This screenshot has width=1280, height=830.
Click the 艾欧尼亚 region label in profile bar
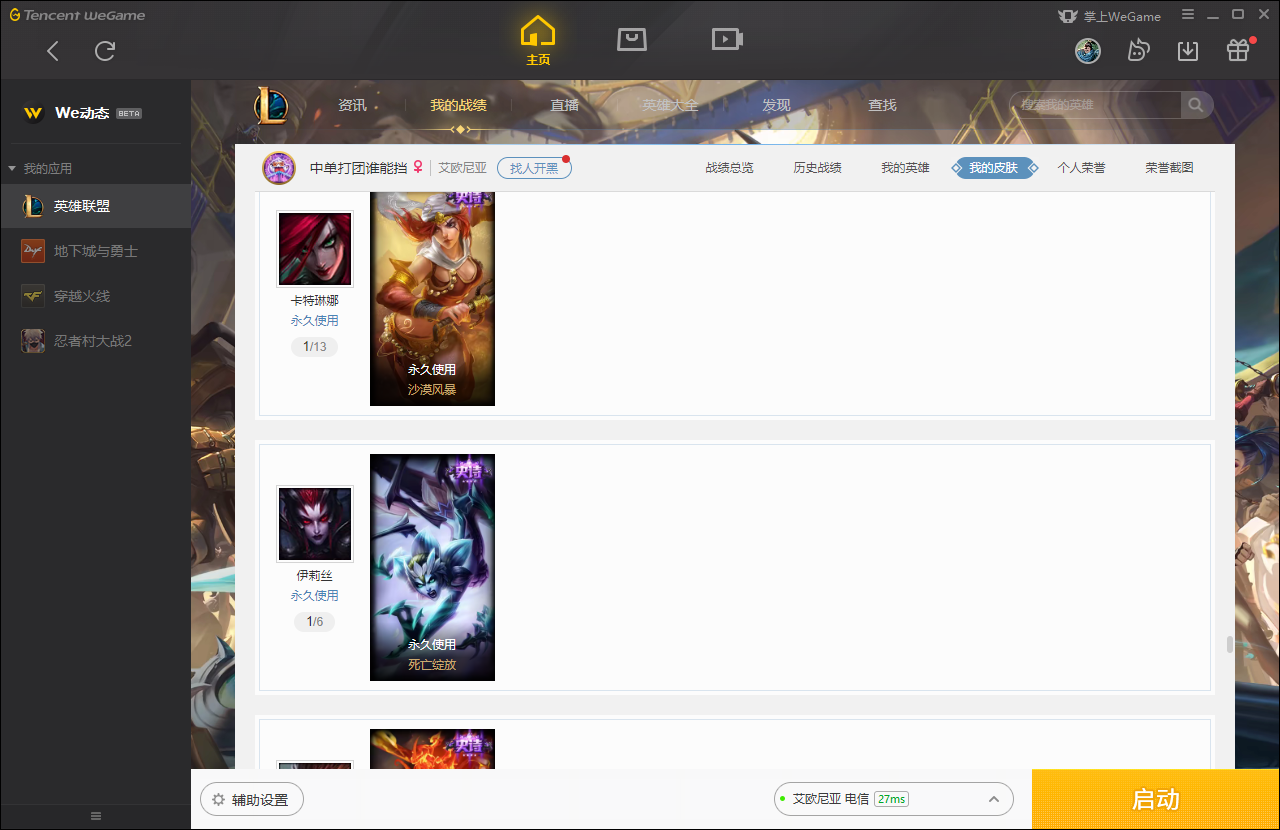click(463, 168)
